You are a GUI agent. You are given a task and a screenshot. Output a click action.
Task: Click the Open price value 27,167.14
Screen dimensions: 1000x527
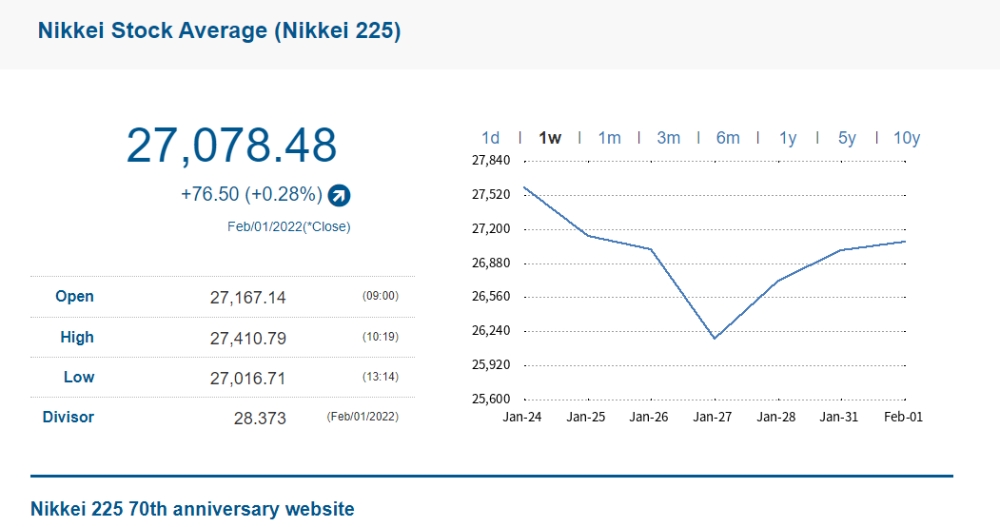point(248,297)
